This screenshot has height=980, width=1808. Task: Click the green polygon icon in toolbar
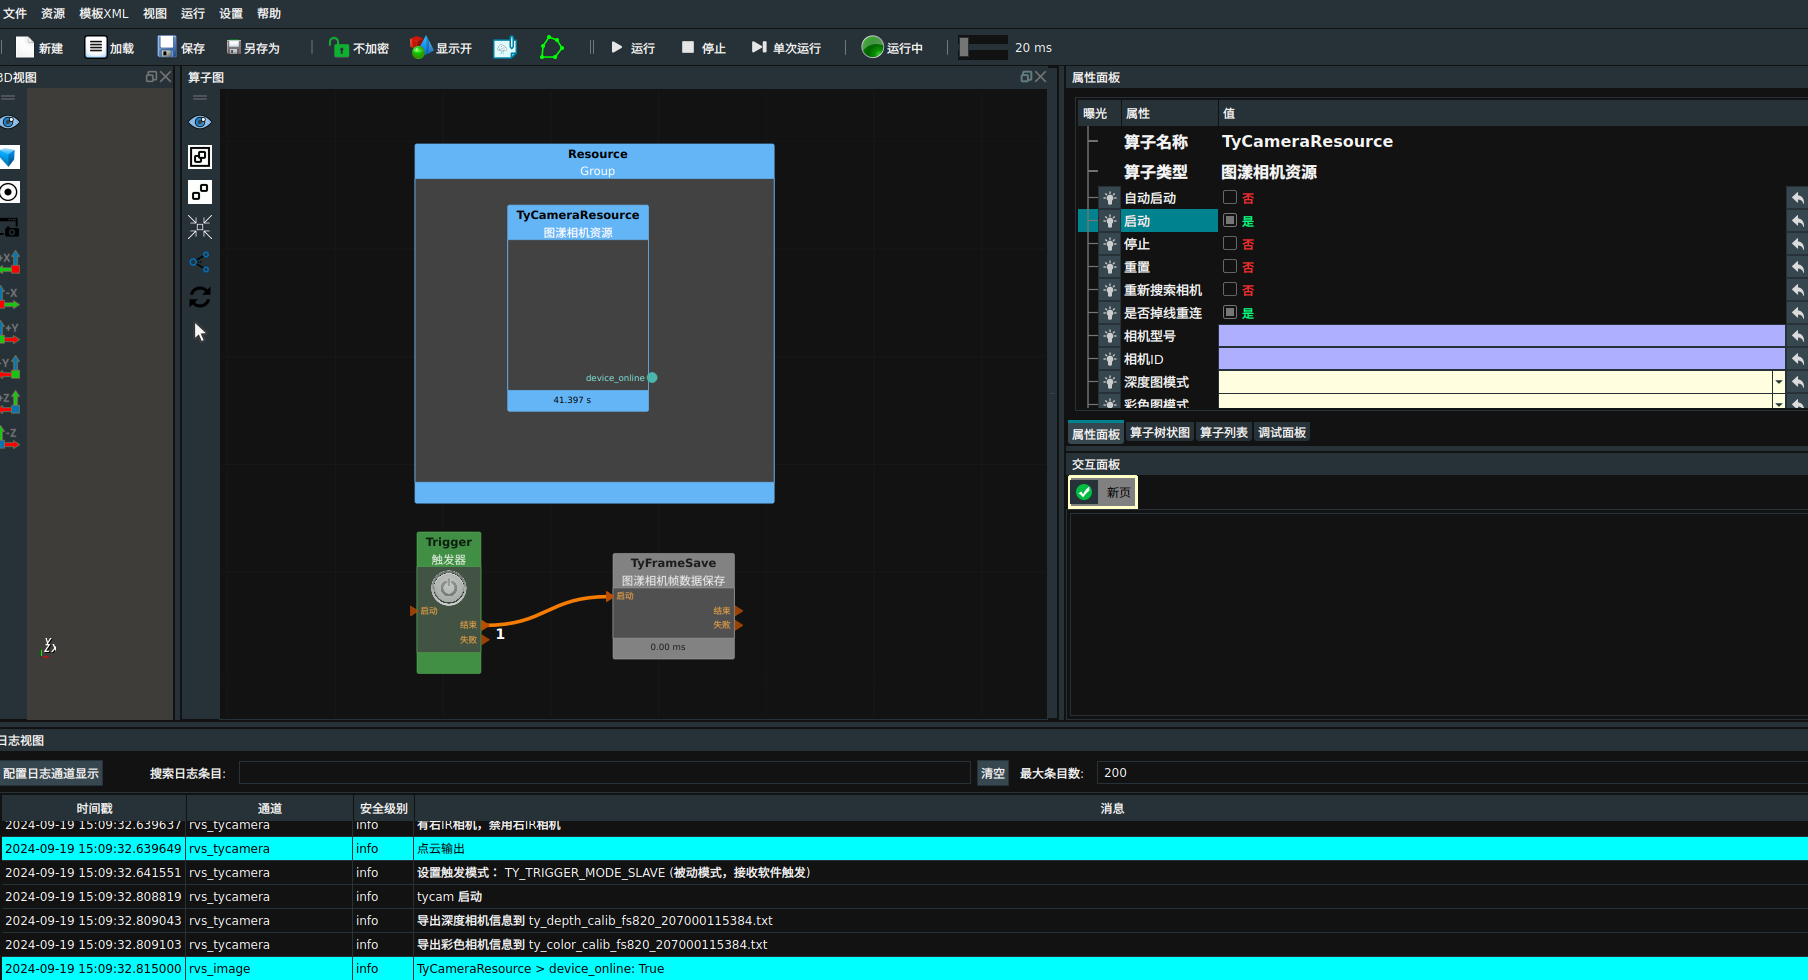coord(552,47)
